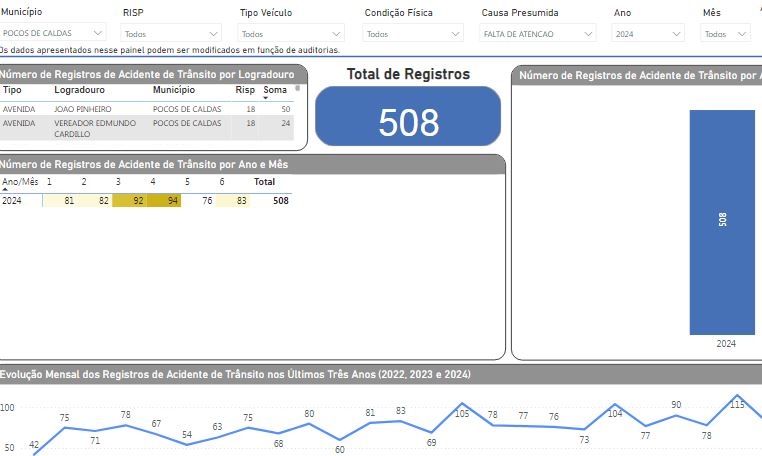Click the blue 2024 bar in chart
The width and height of the screenshot is (762, 456).
point(722,221)
